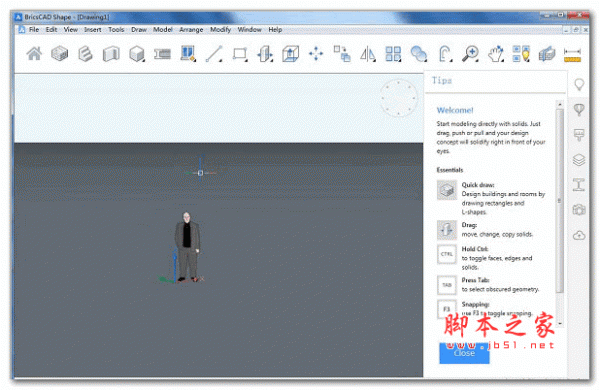
Task: Open the Window menu
Action: click(249, 29)
